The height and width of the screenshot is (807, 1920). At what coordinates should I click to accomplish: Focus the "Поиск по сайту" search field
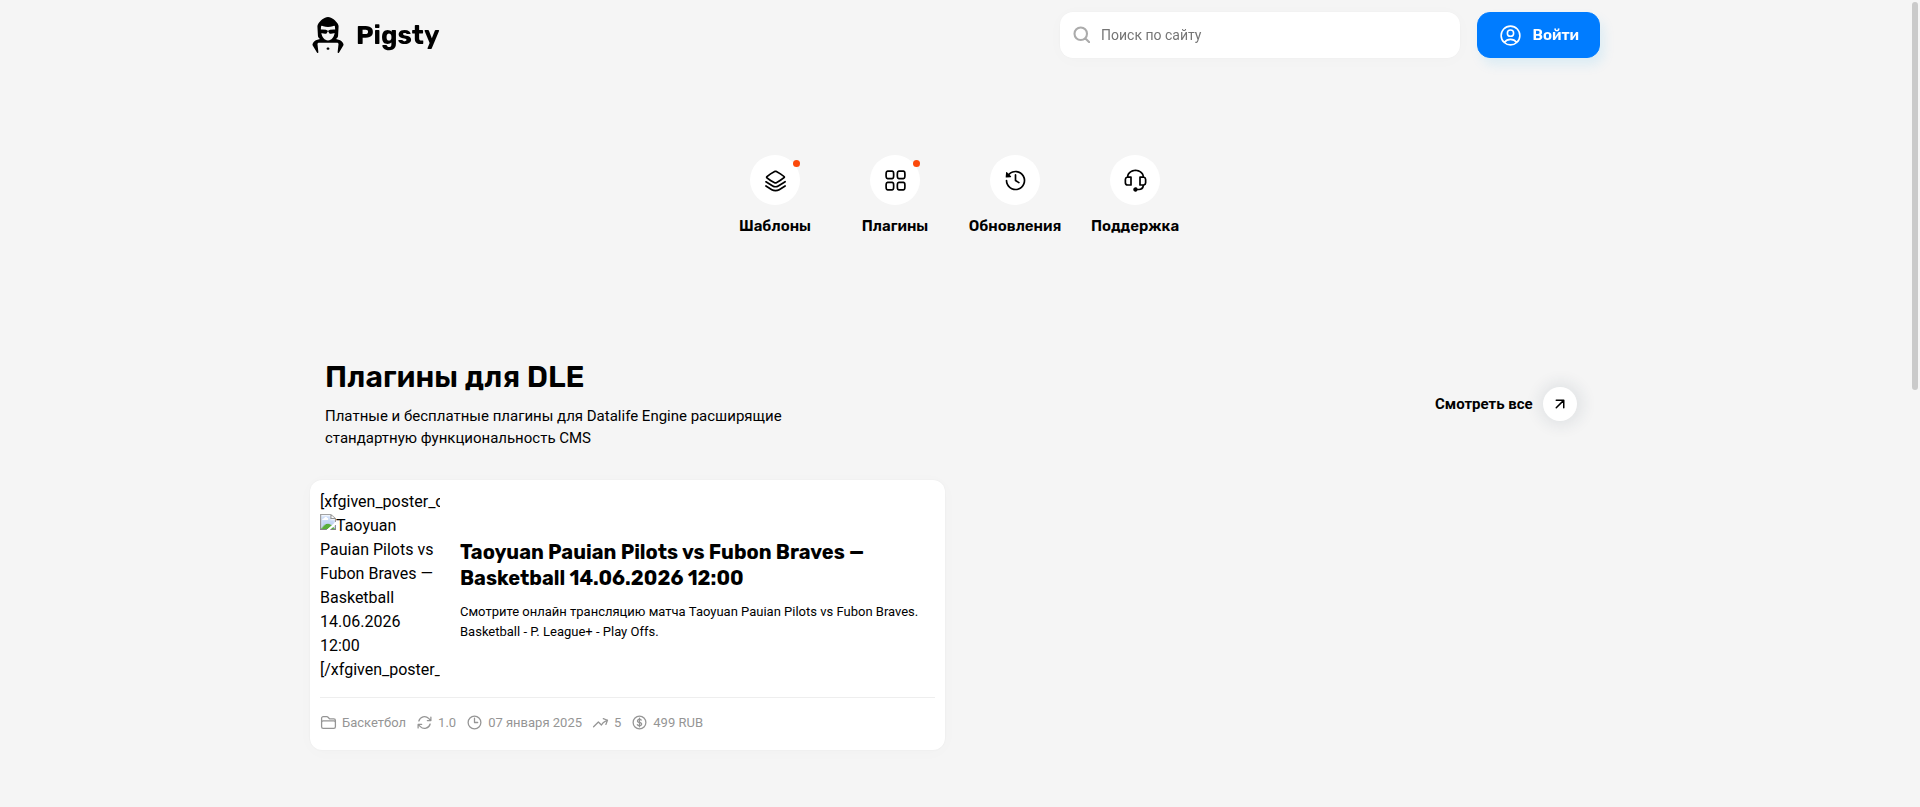(1260, 35)
